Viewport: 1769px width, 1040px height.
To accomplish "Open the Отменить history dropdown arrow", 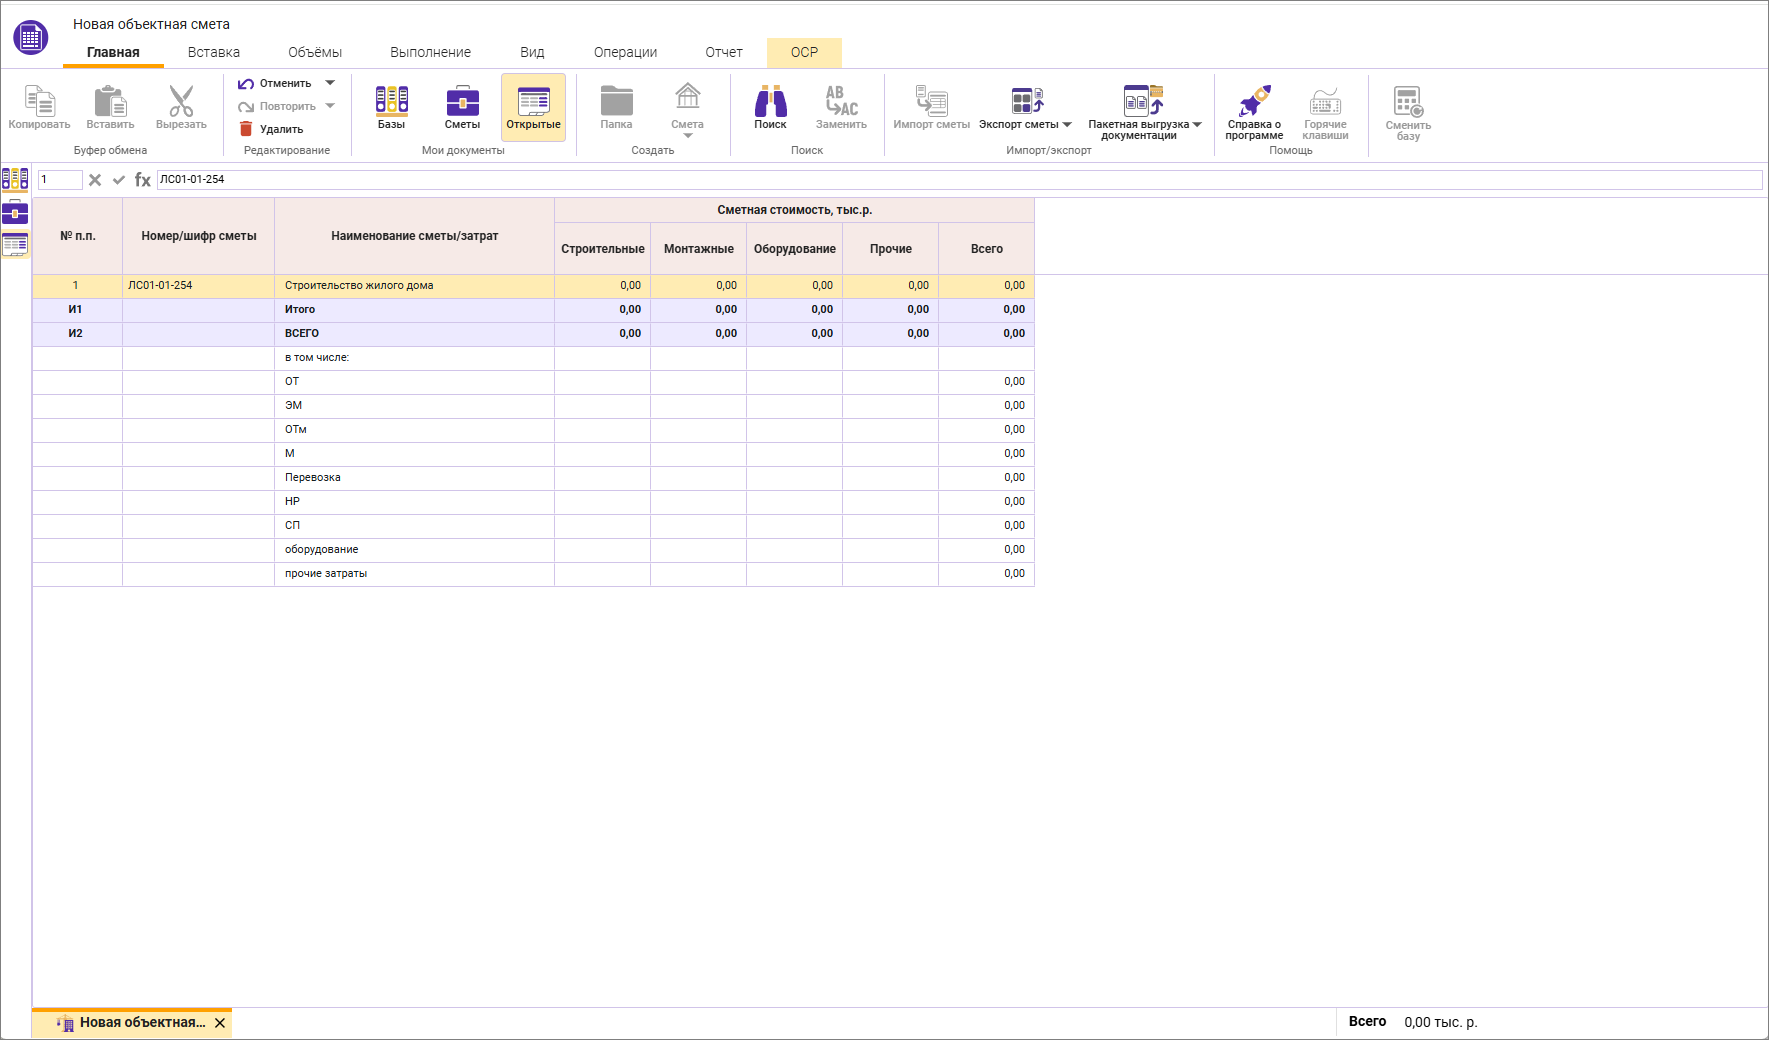I will (x=330, y=83).
